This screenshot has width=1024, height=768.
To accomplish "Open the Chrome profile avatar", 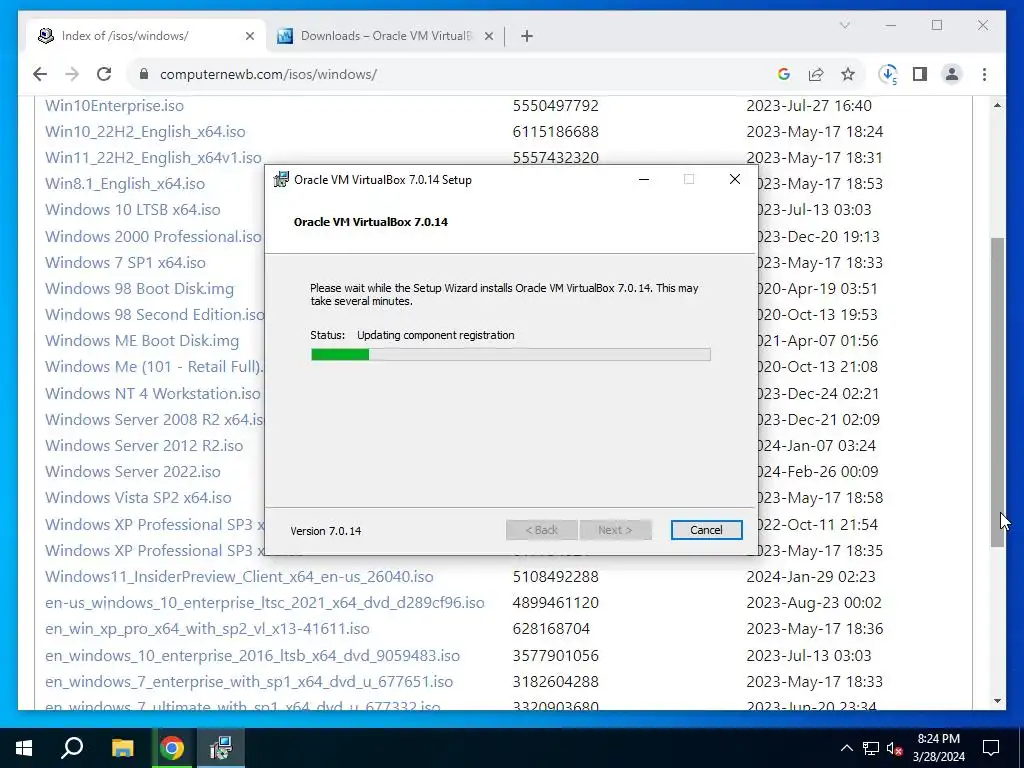I will (x=952, y=74).
